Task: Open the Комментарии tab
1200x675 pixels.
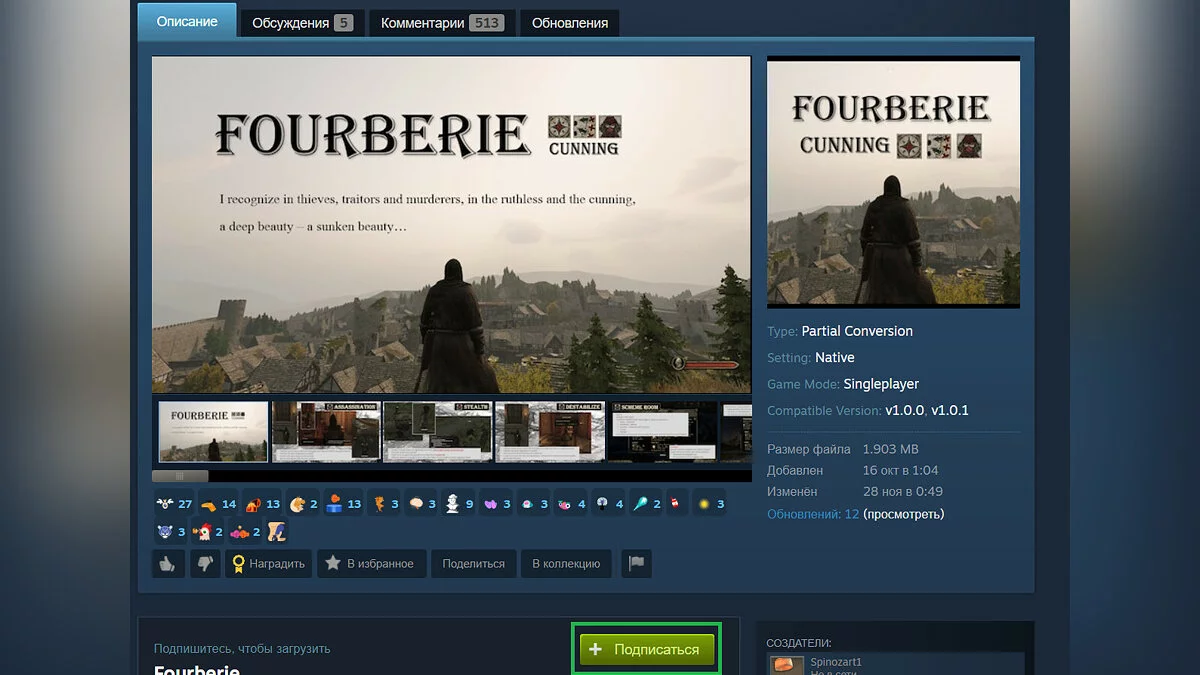Action: [441, 23]
